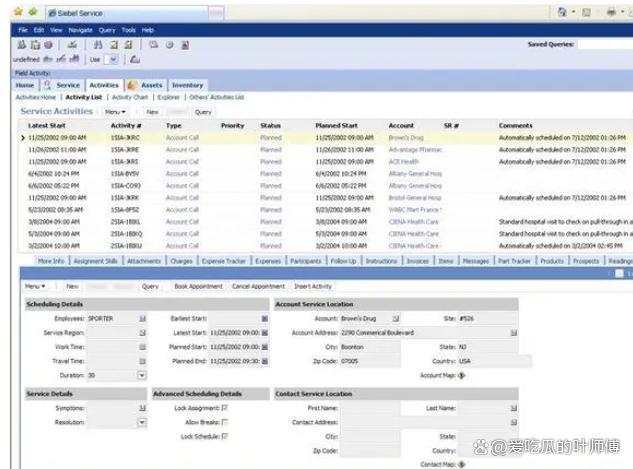Open the Service Region pick icon
Screen dimensions: 633x469
tap(142, 333)
